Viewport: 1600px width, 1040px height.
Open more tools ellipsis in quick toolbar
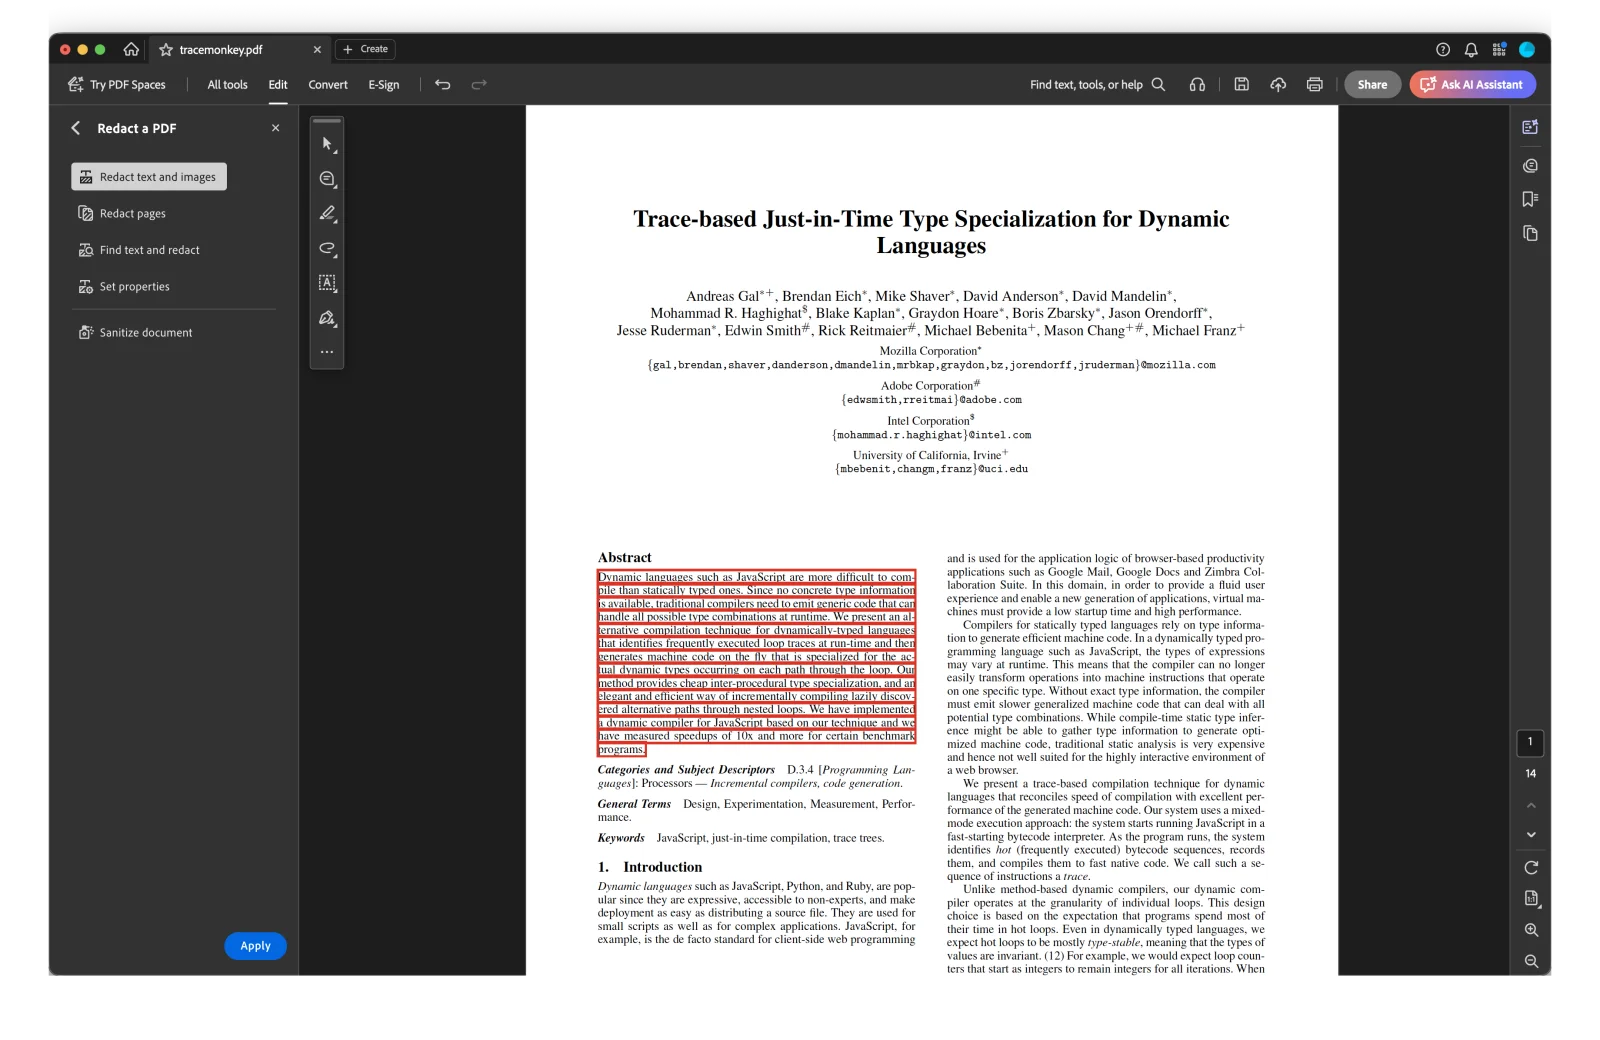pos(327,352)
